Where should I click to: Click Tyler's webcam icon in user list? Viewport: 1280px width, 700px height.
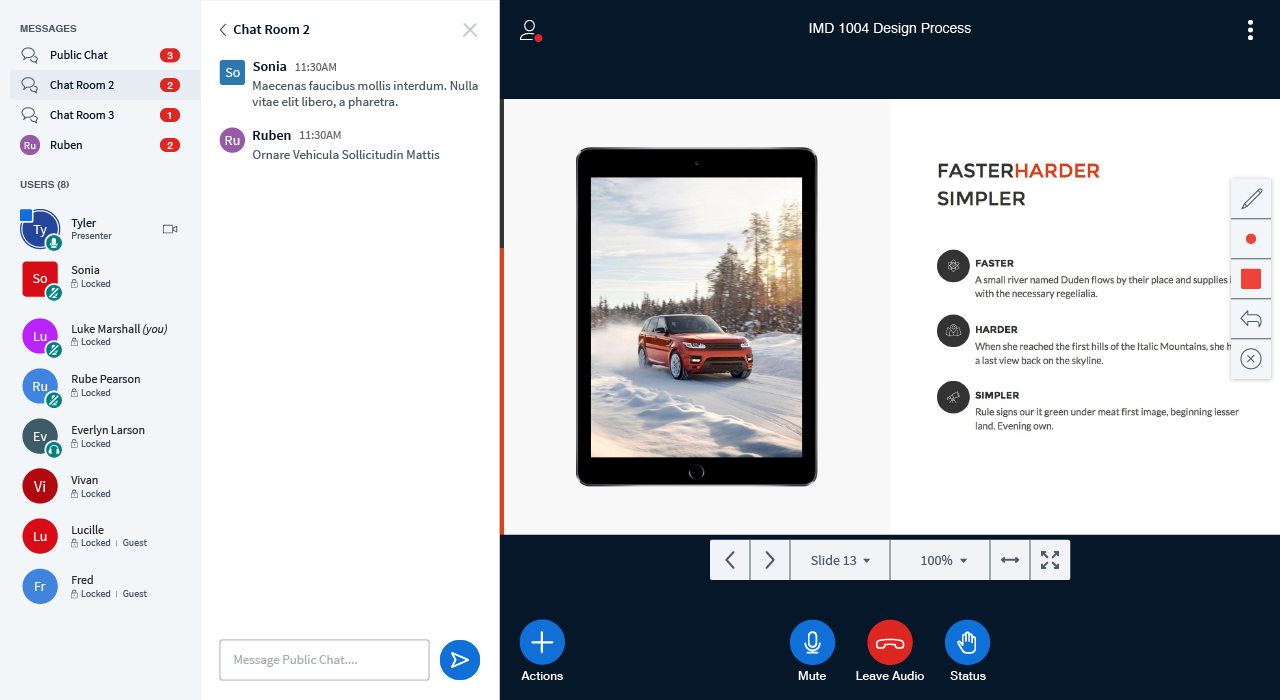170,229
